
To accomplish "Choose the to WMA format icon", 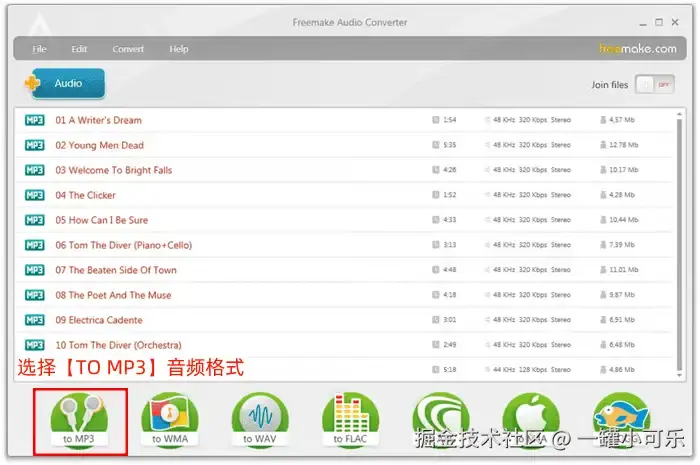I will pyautogui.click(x=170, y=420).
